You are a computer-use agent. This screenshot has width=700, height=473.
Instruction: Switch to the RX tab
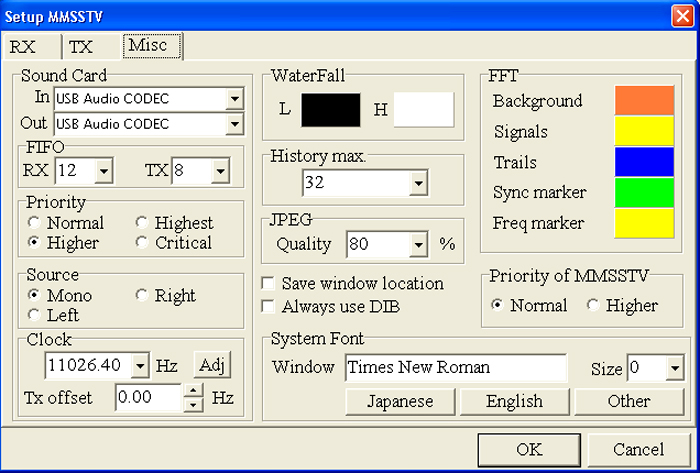[x=31, y=46]
